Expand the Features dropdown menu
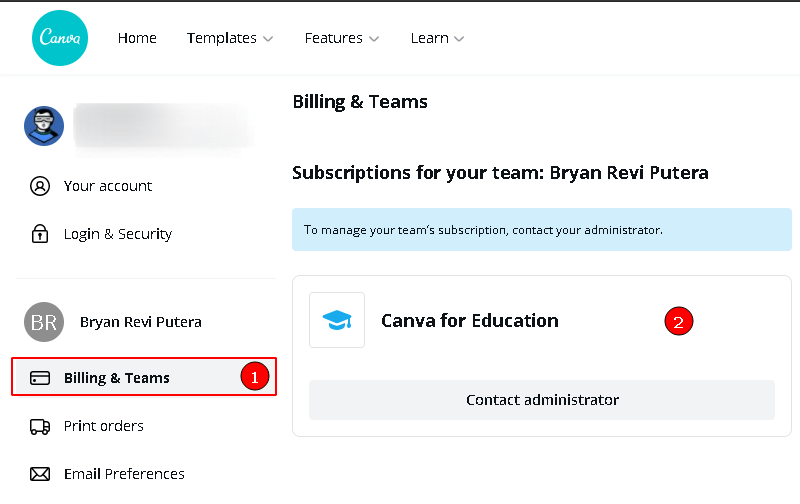 pos(341,38)
